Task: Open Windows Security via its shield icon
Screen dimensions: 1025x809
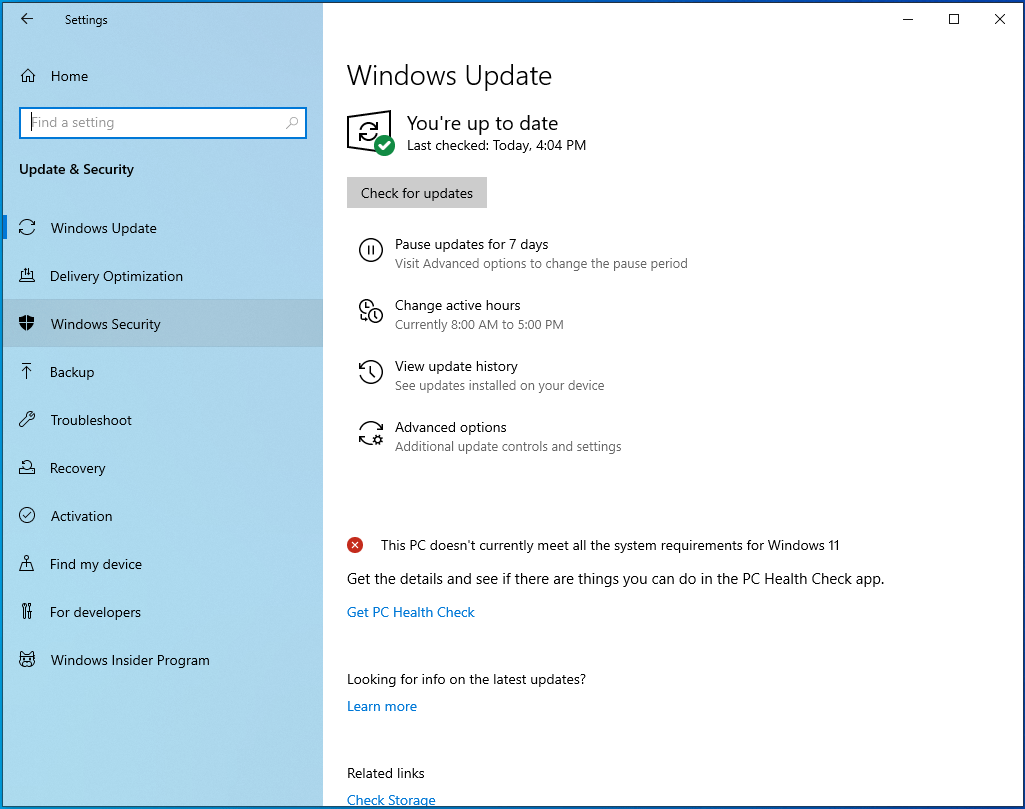Action: click(x=25, y=323)
